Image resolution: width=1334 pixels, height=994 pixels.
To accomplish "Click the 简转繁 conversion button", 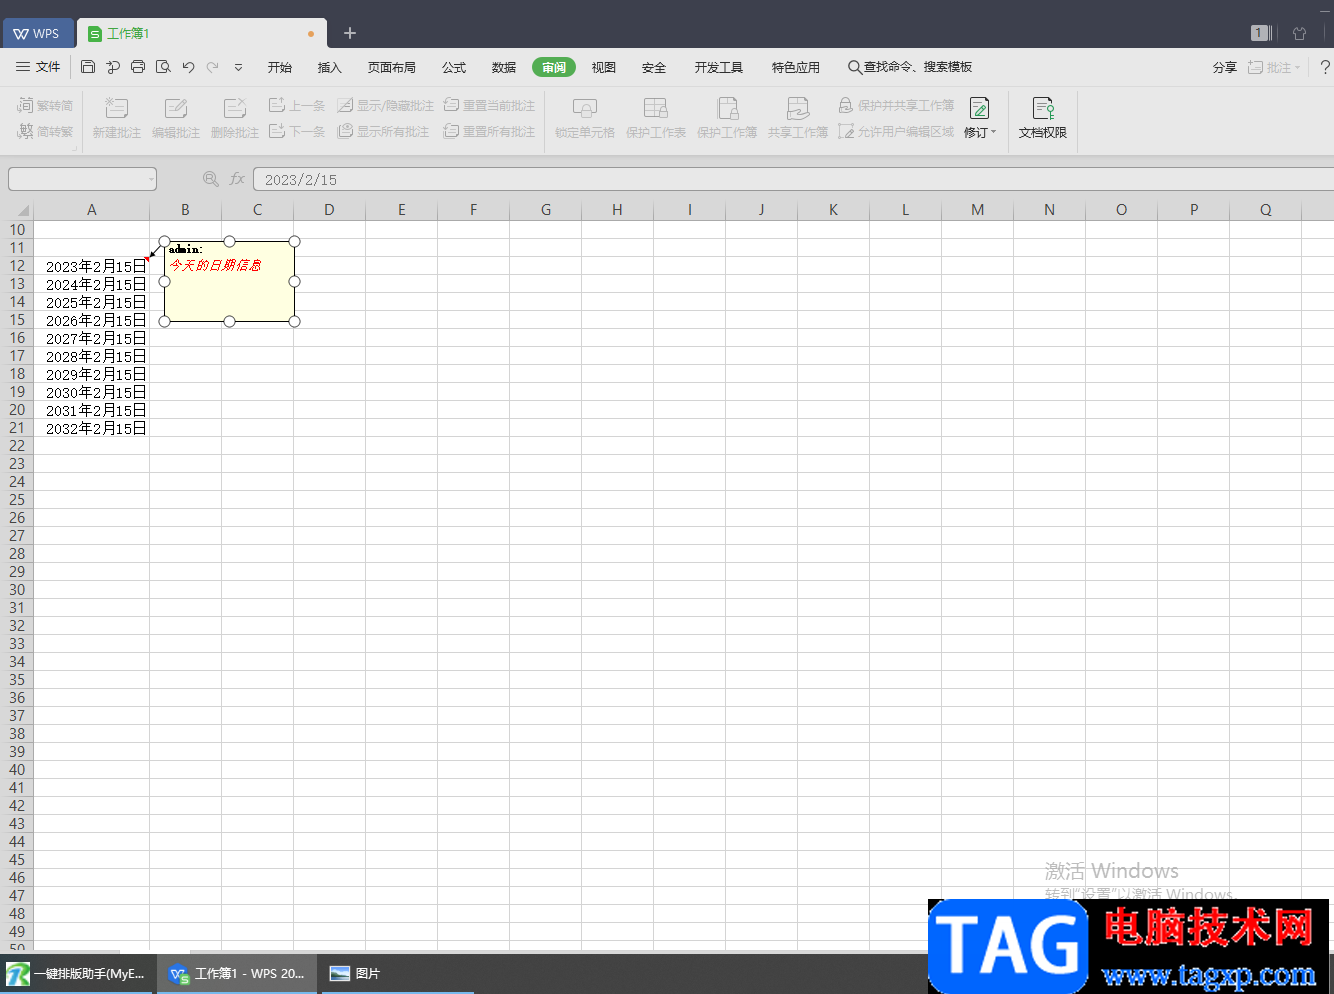I will click(x=45, y=131).
